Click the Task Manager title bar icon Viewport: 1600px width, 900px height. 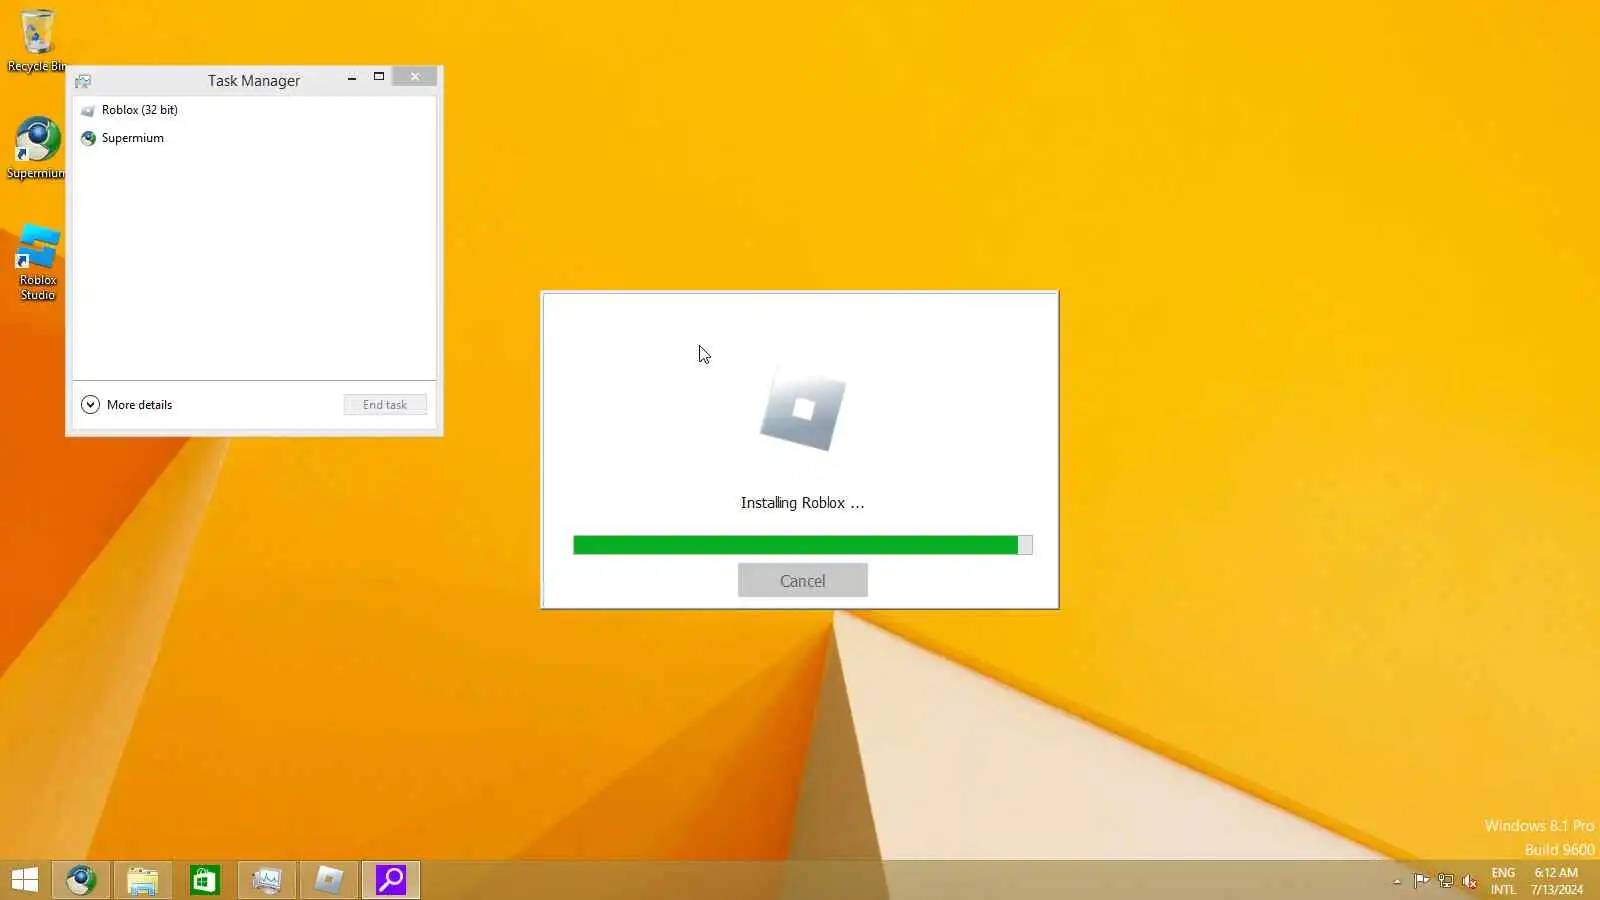click(83, 81)
